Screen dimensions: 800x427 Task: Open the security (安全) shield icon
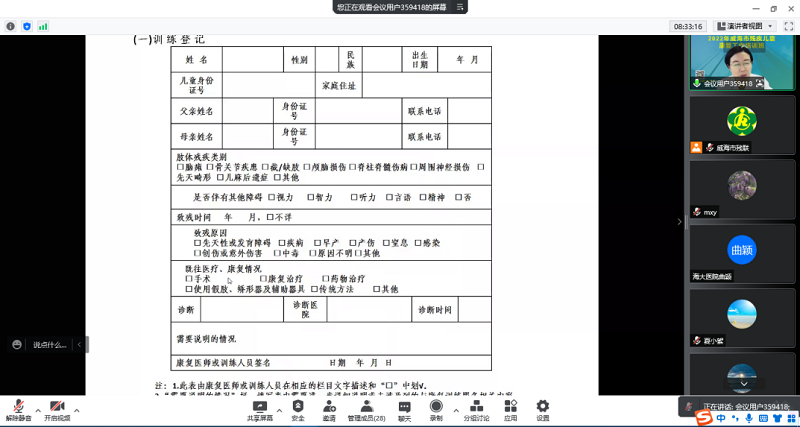click(298, 406)
